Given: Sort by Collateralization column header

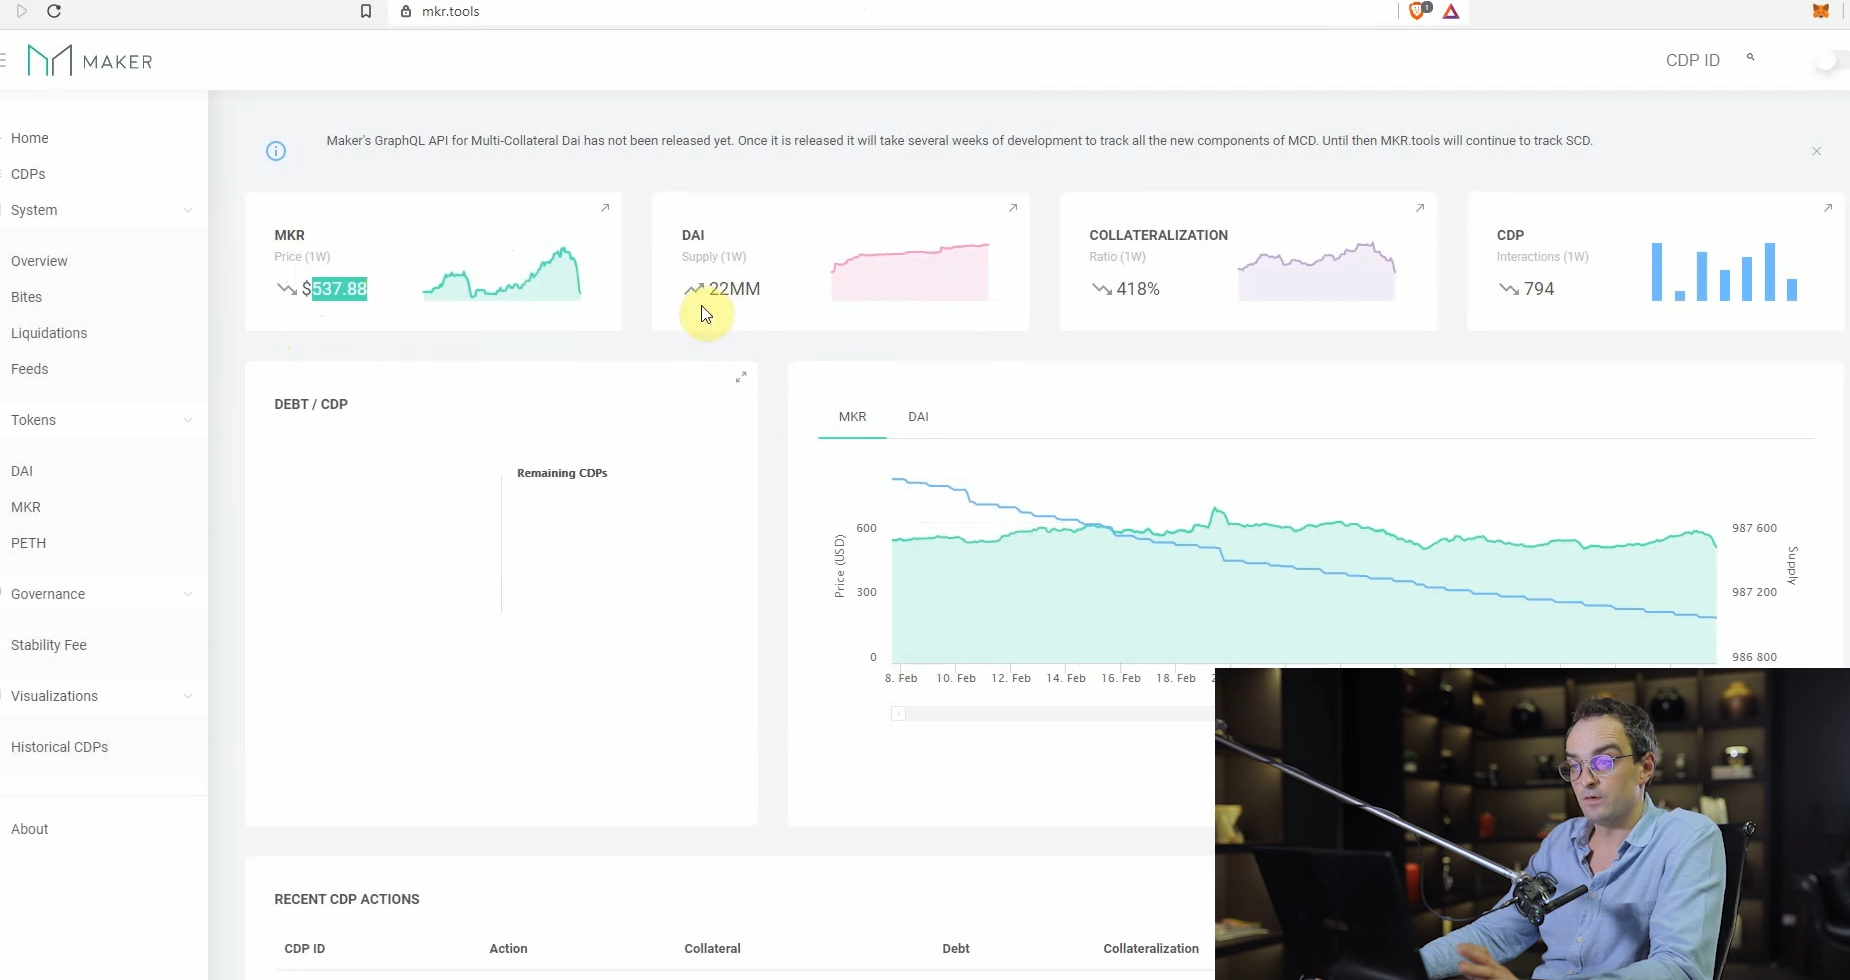Looking at the screenshot, I should (x=1151, y=949).
